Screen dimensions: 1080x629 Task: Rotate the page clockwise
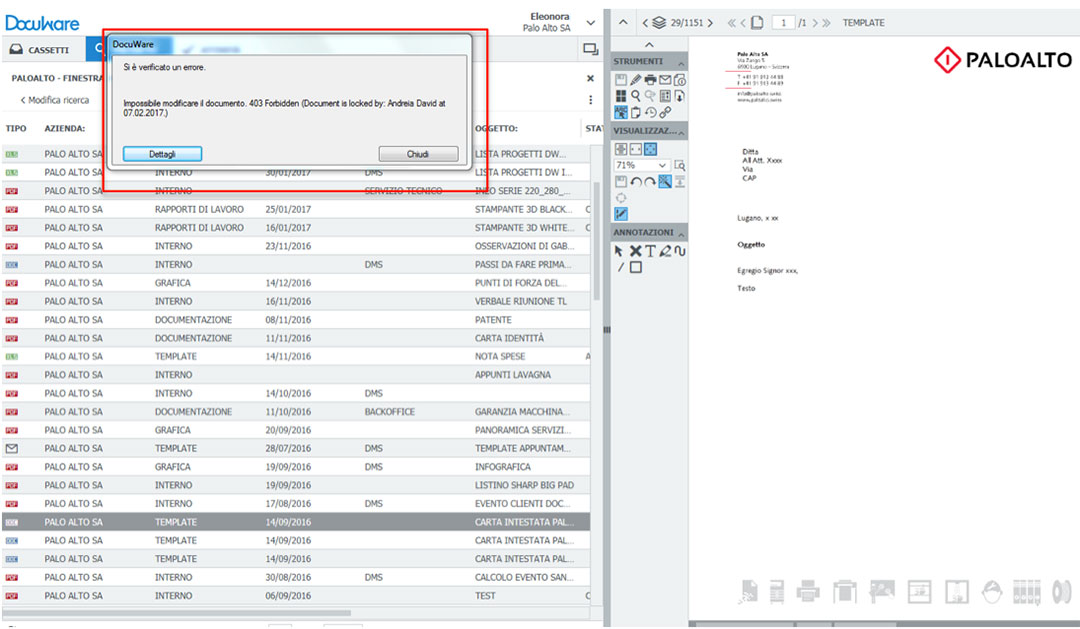coord(650,182)
